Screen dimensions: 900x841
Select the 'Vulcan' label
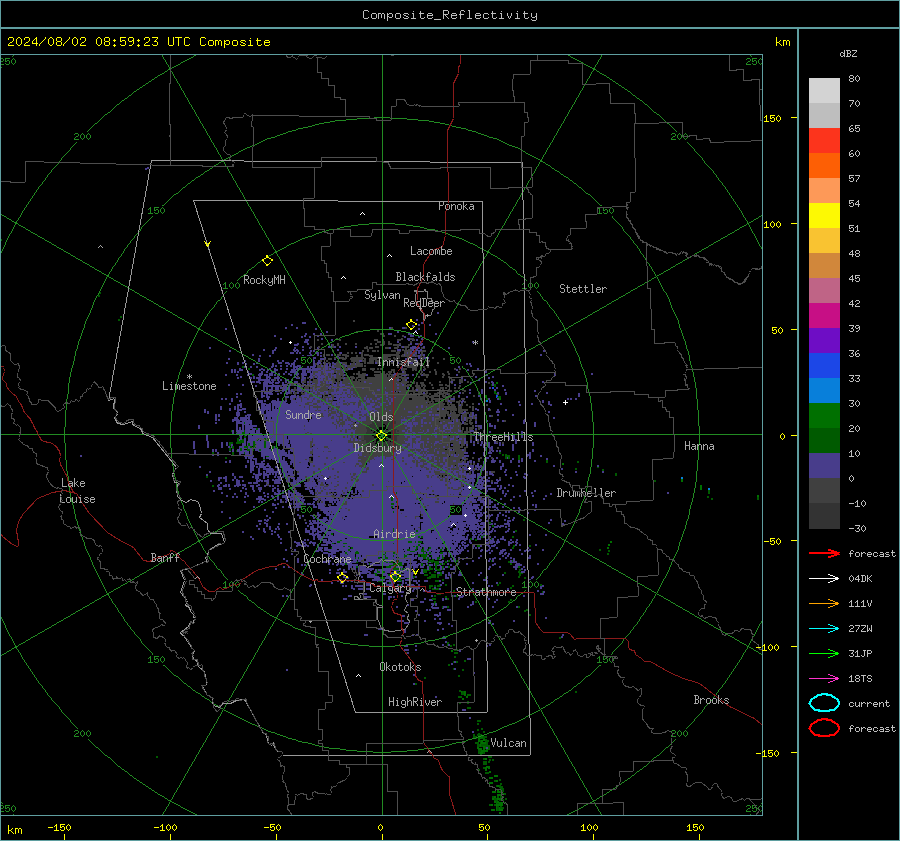509,743
